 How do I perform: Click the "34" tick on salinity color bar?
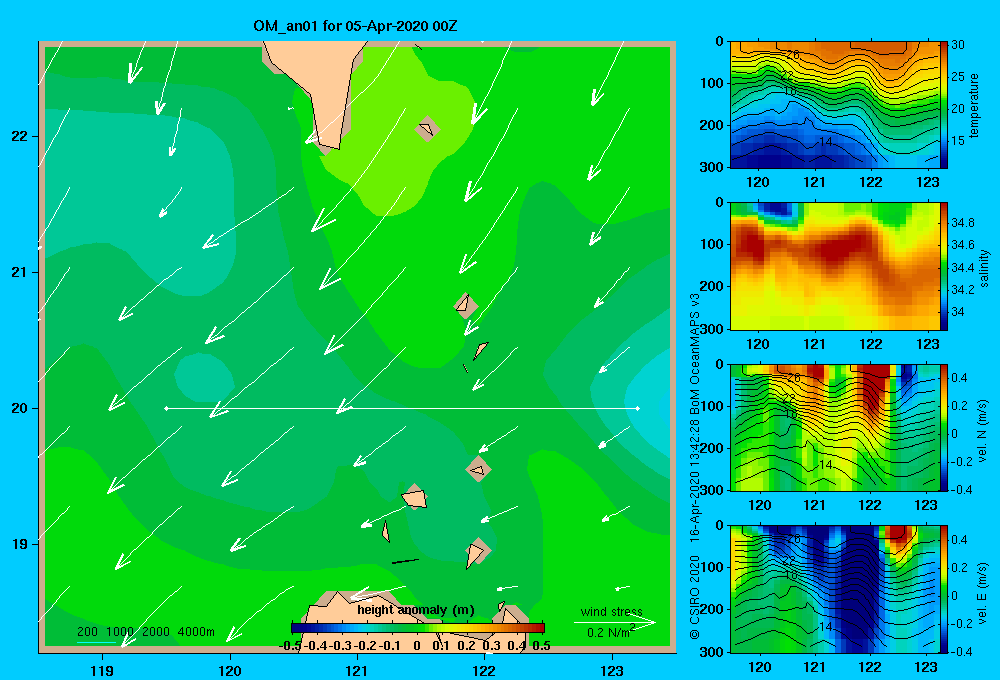click(x=957, y=312)
